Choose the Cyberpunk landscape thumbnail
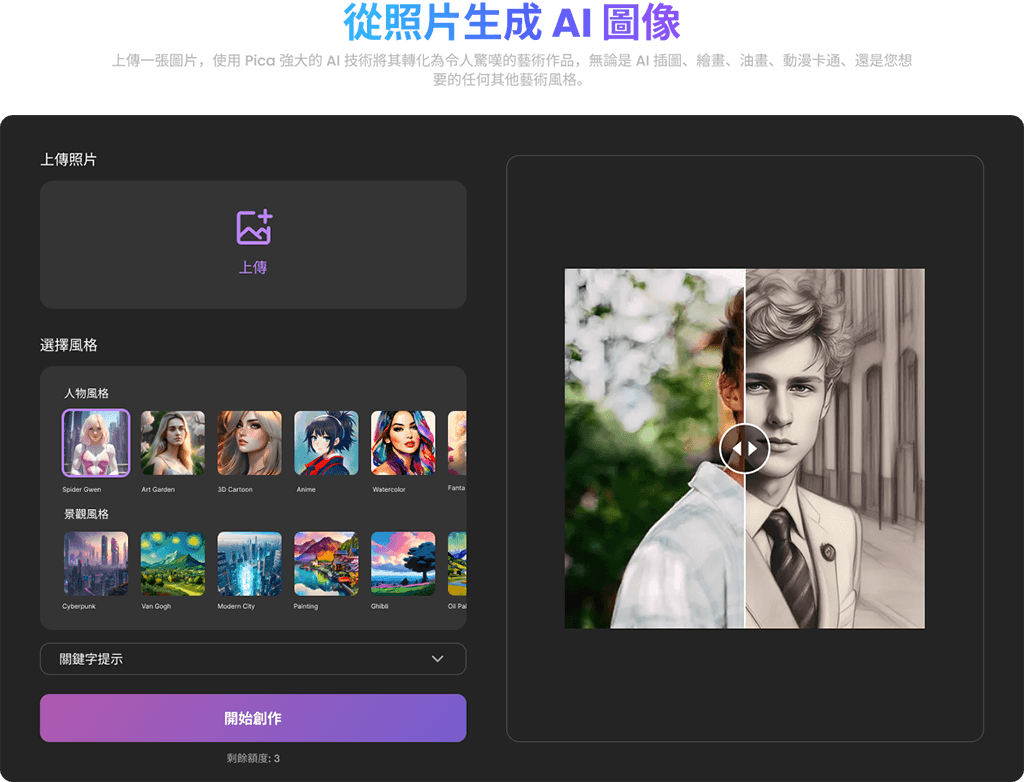 coord(96,563)
